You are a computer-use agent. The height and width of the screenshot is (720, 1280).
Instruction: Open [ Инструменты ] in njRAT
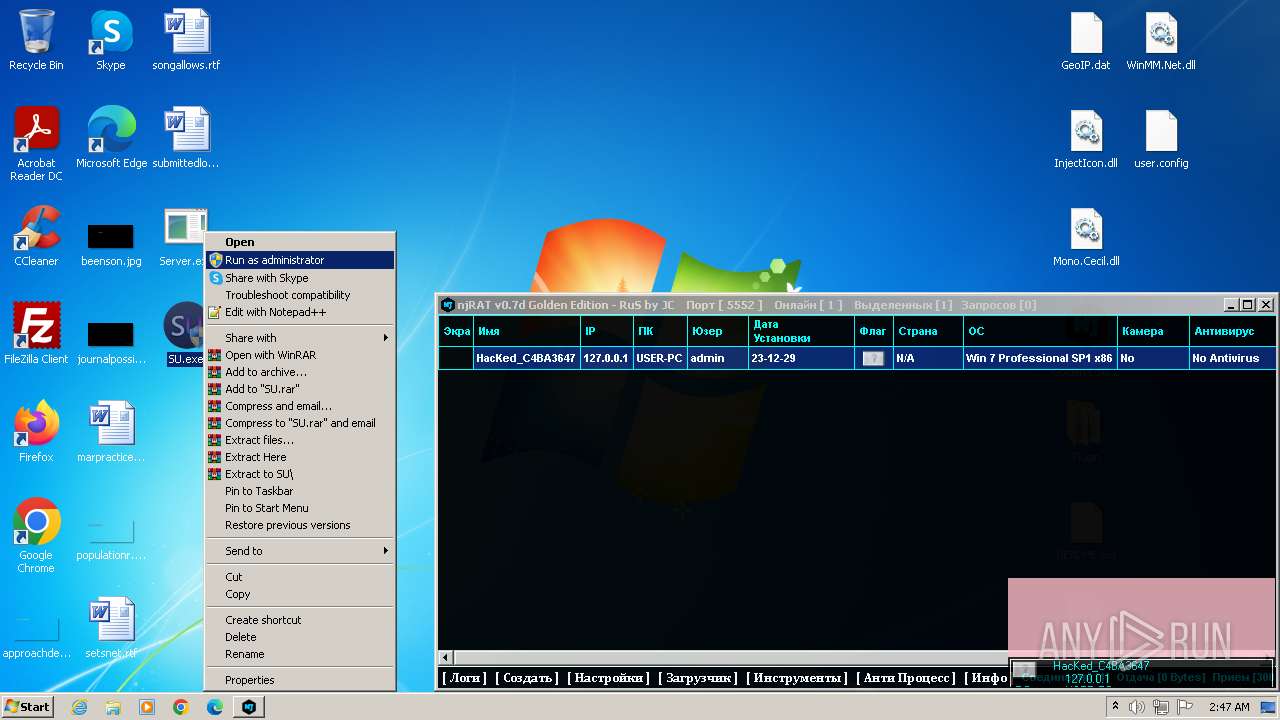(x=797, y=678)
